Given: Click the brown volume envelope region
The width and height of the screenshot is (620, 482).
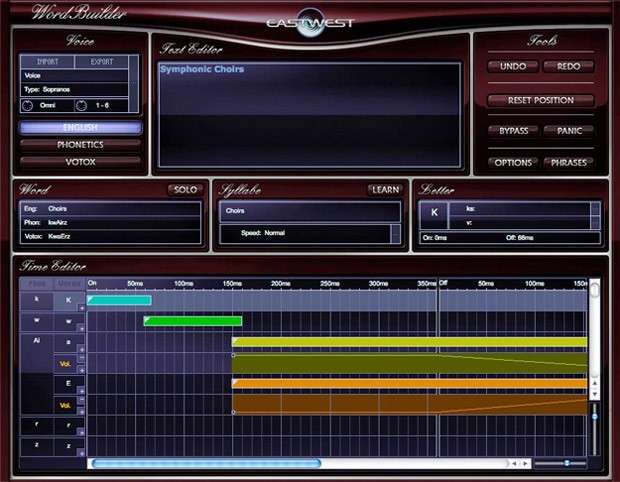Looking at the screenshot, I should [410, 405].
